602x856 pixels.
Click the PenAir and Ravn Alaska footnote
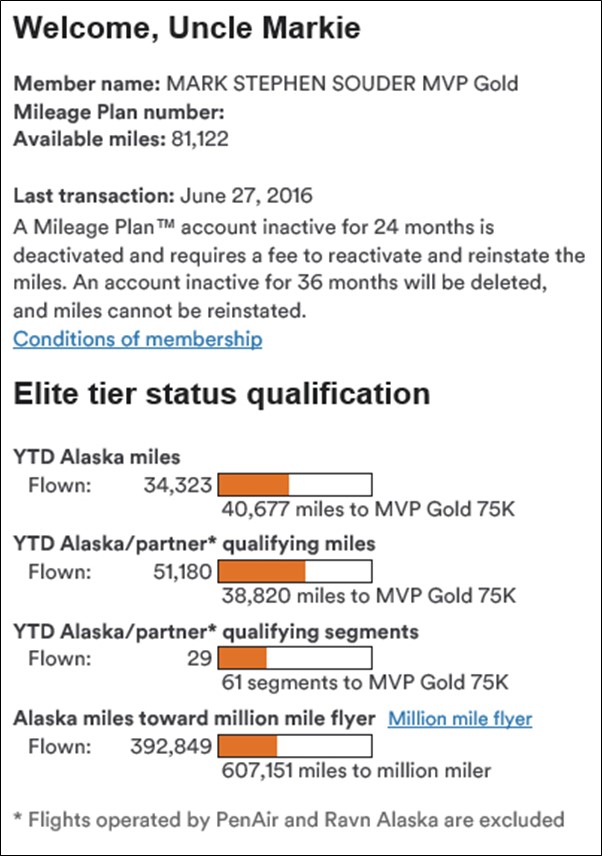289,819
